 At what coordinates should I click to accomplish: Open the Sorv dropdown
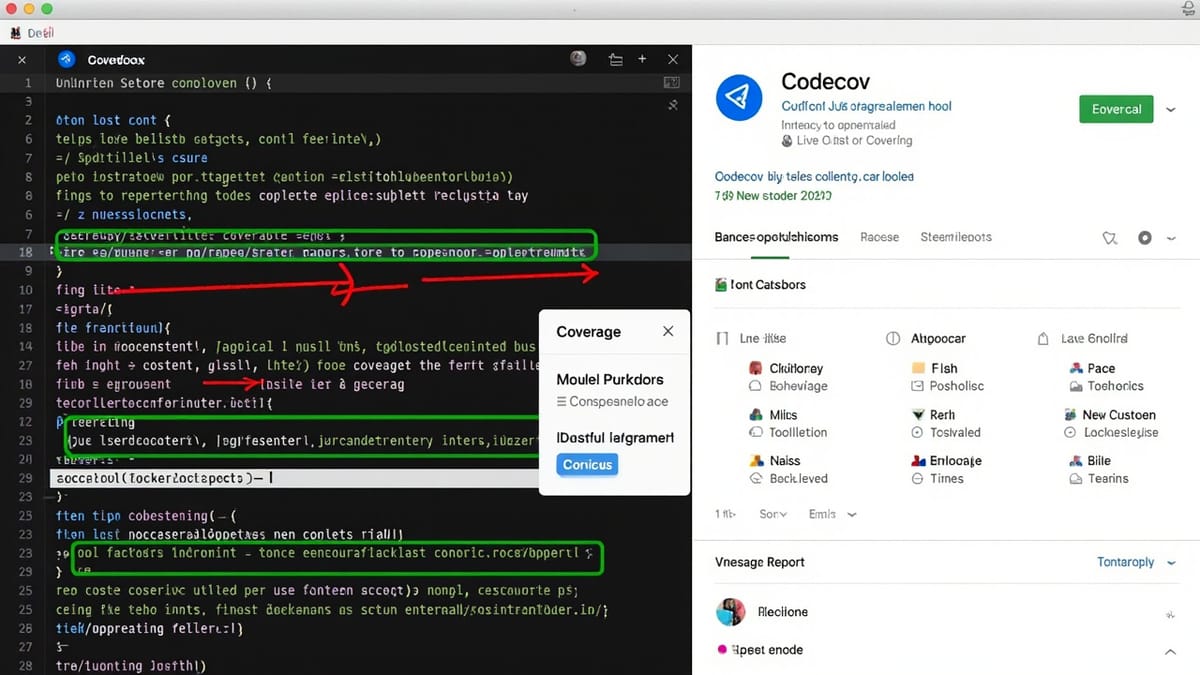(773, 514)
